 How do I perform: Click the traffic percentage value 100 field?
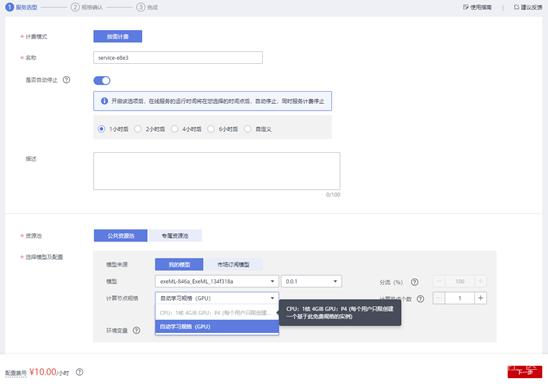(x=460, y=281)
